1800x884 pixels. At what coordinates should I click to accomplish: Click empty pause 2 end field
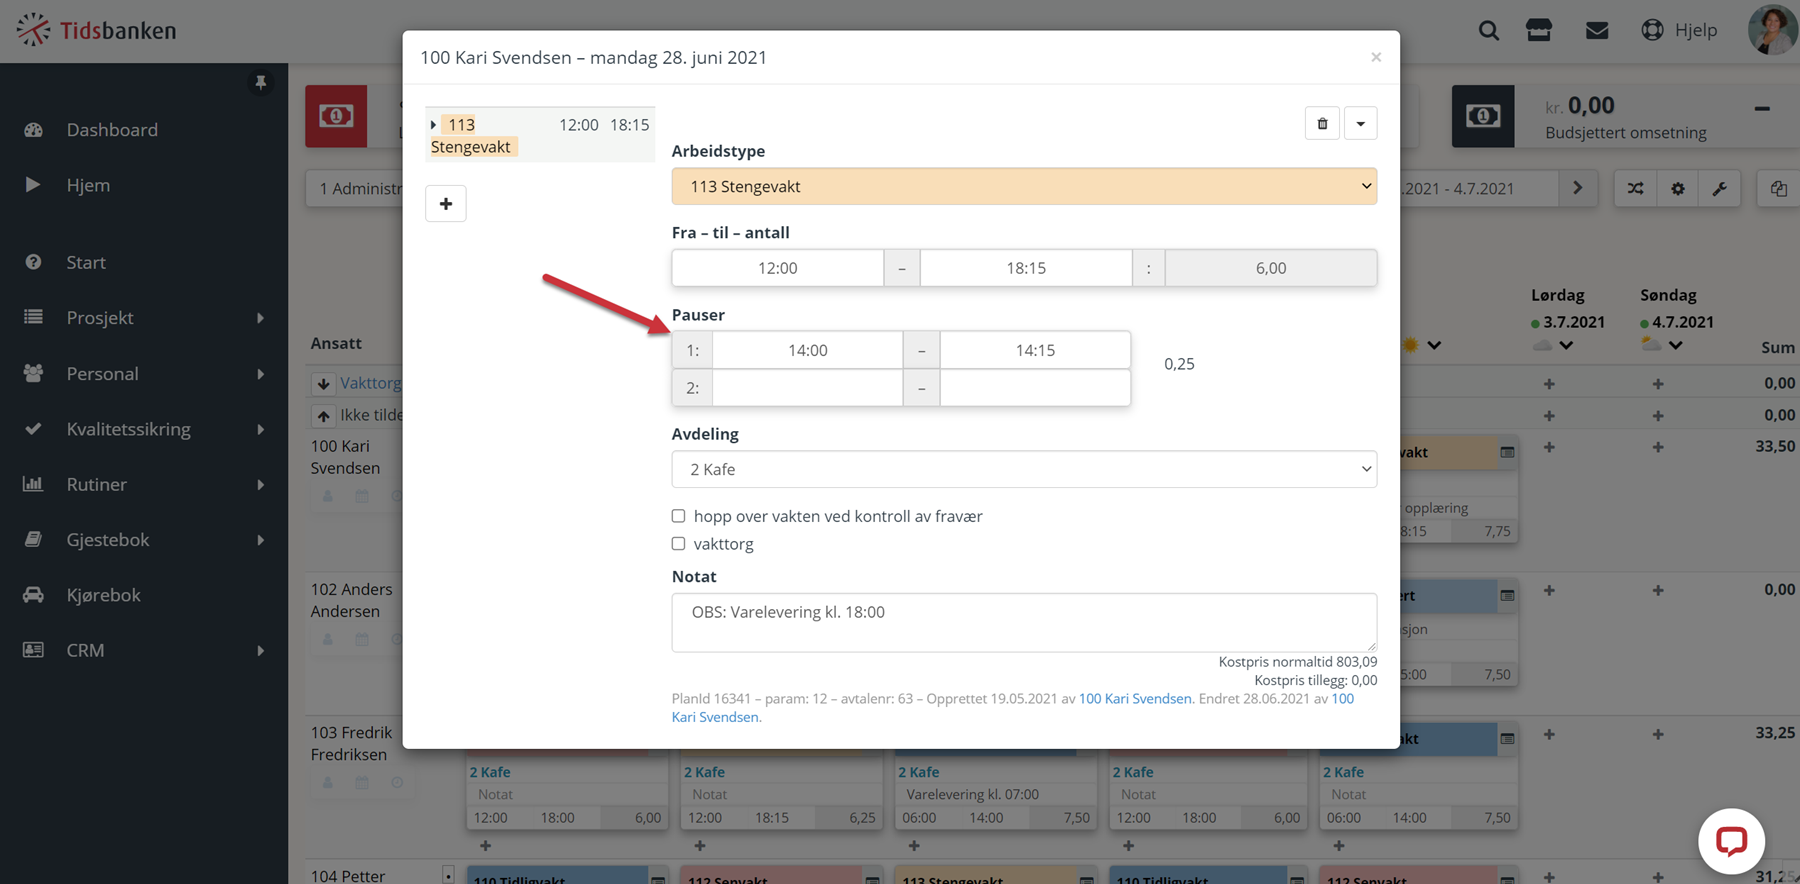coord(1035,388)
